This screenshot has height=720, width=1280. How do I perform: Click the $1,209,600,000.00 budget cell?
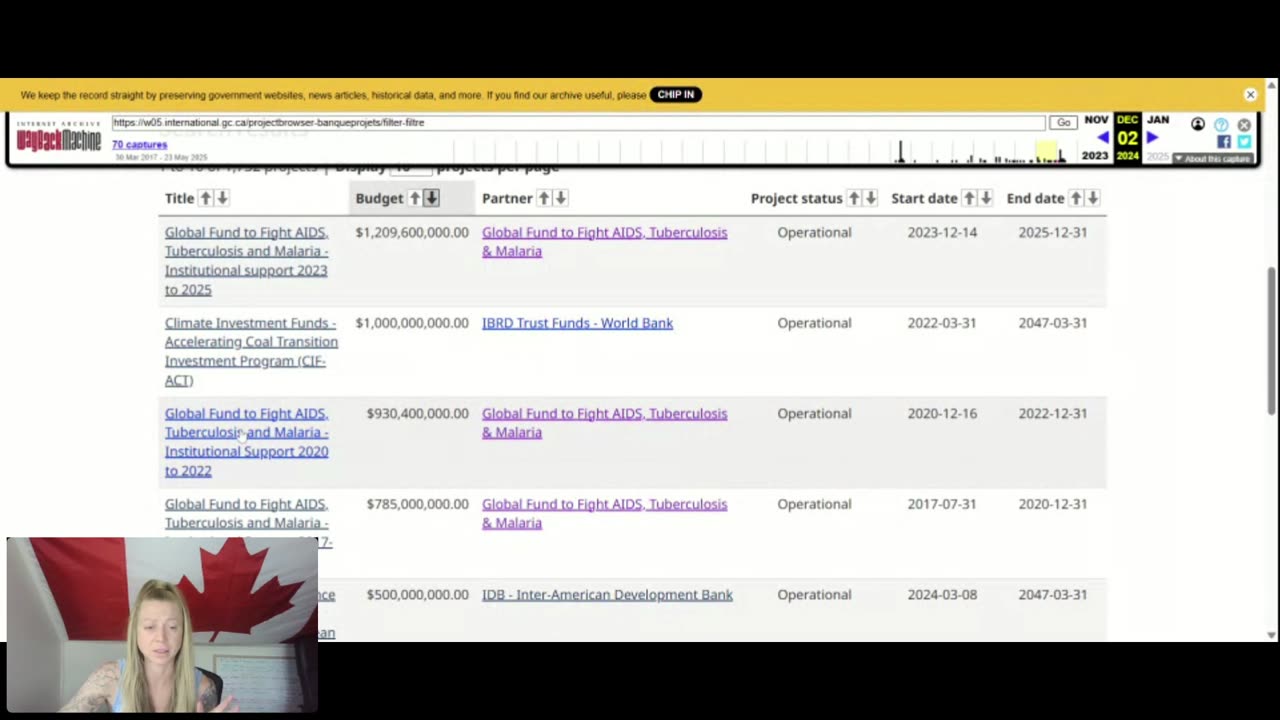411,232
